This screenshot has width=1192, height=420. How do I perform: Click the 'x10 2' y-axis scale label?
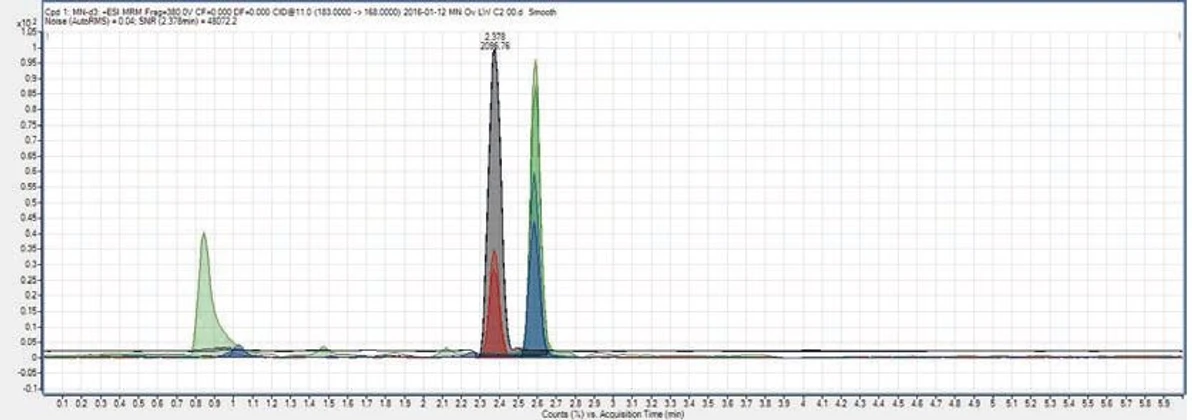(26, 24)
